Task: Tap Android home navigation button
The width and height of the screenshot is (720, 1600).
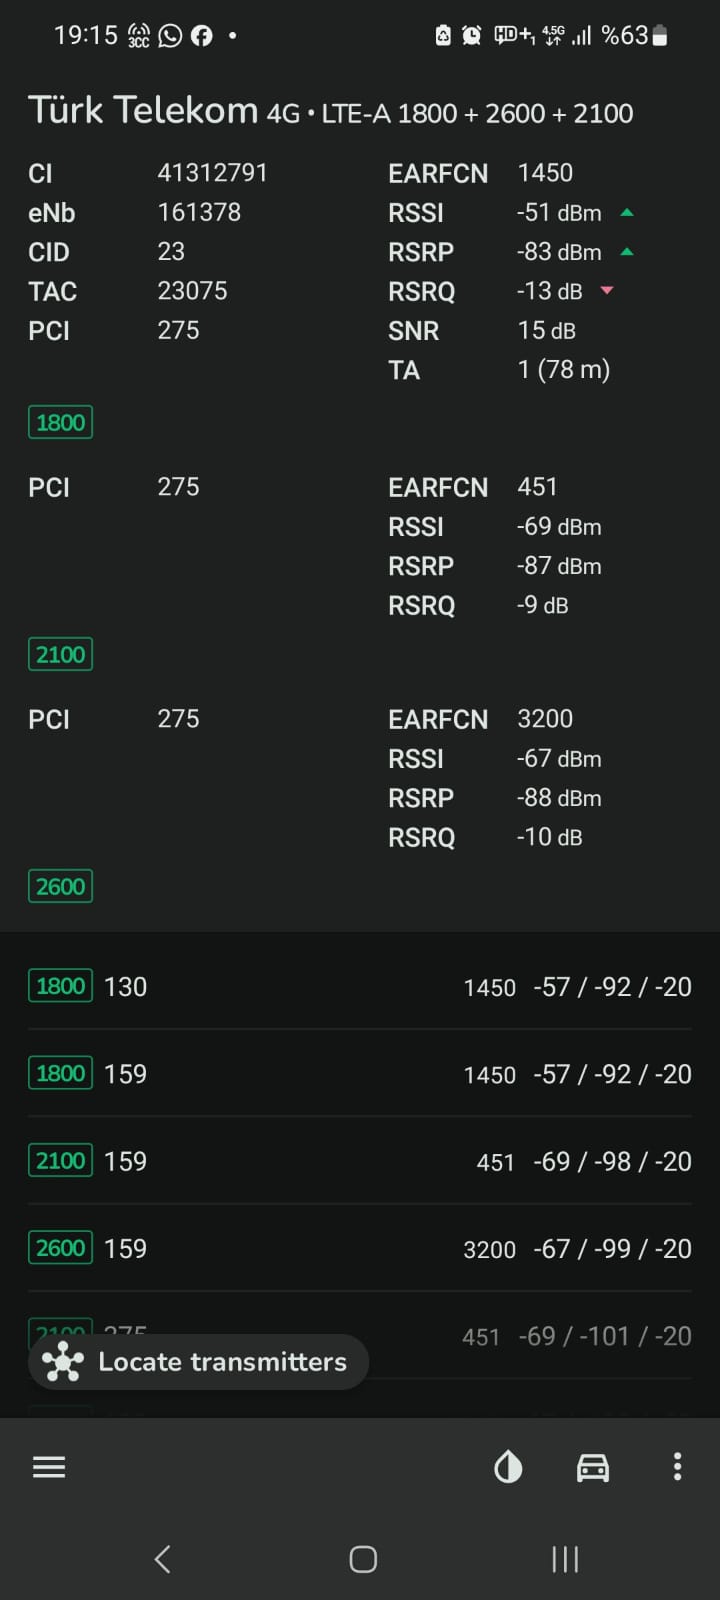Action: (363, 1559)
